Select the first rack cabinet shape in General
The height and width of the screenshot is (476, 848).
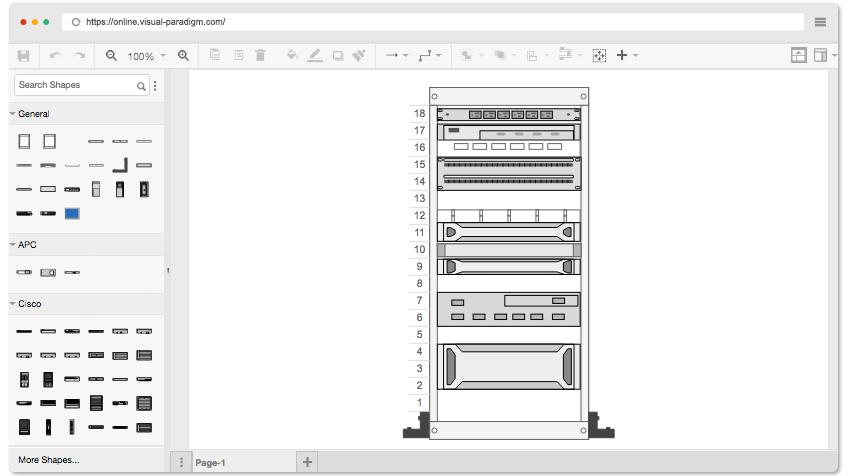[x=24, y=141]
